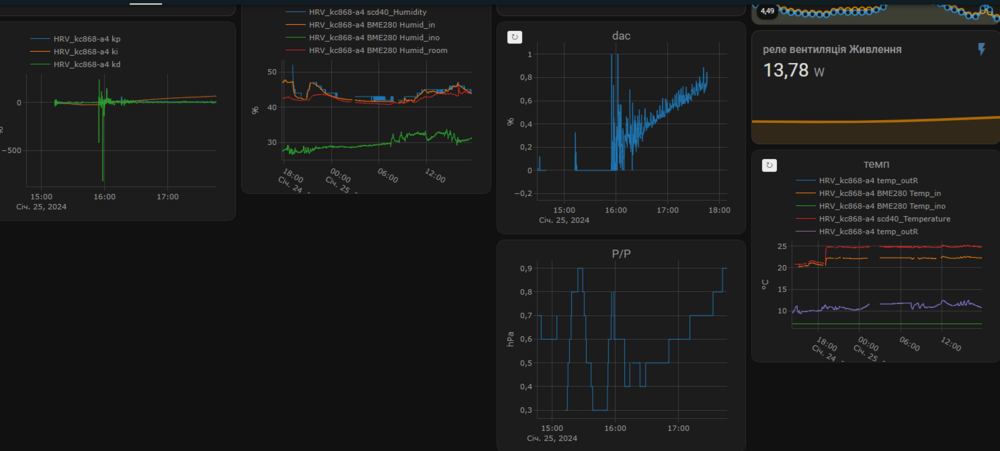Click the P/P chart title
The width and height of the screenshot is (1000, 451).
[x=621, y=254]
